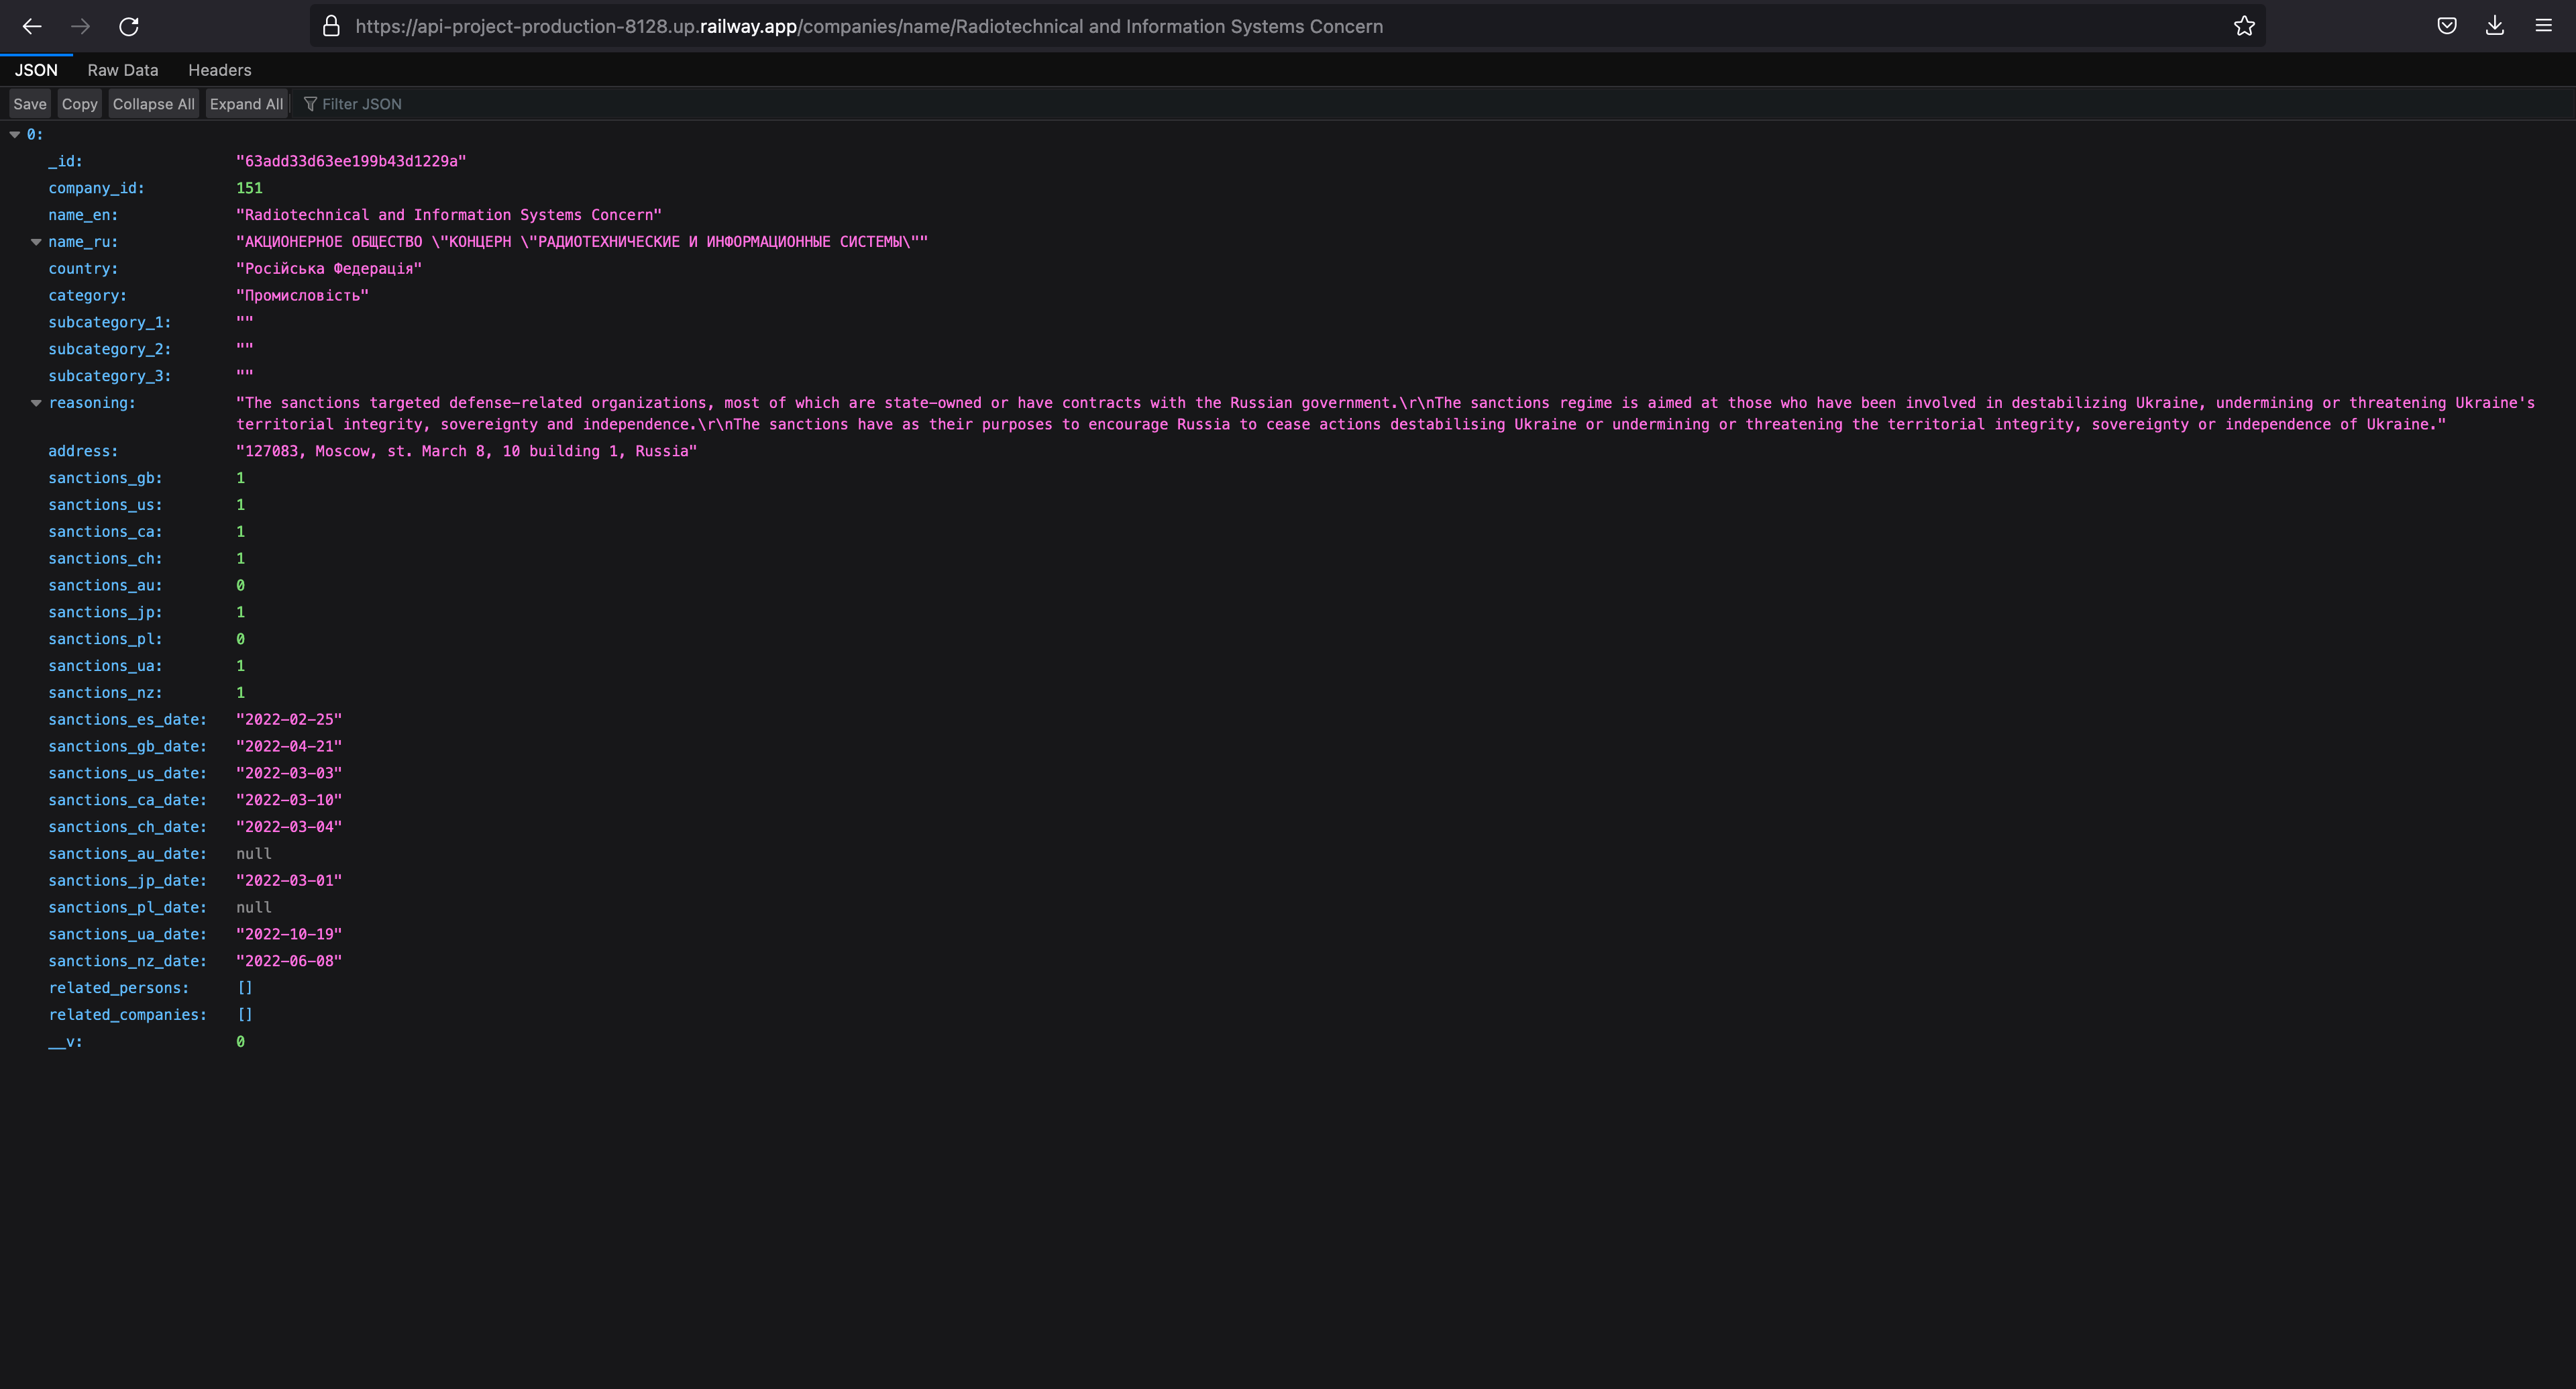
Task: Switch to the Raw Data tab
Action: pyautogui.click(x=122, y=70)
